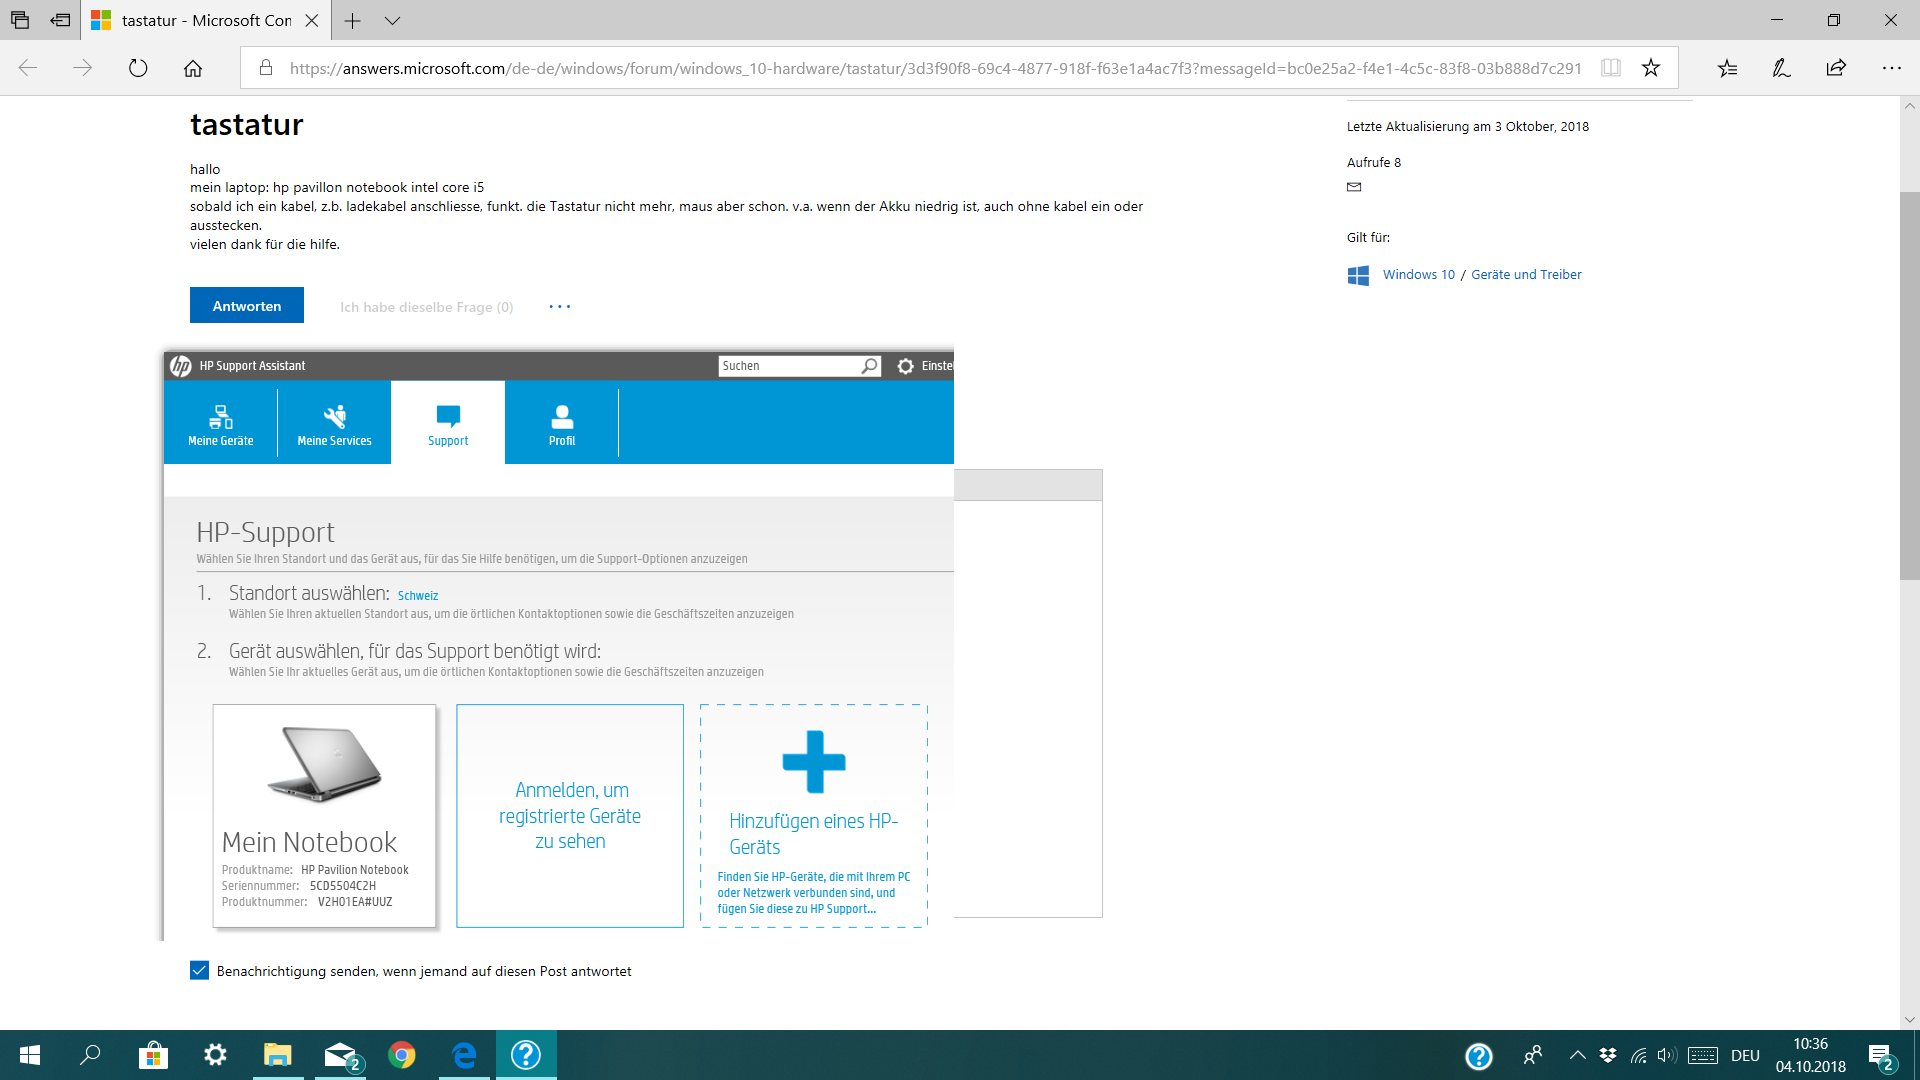
Task: Click the address bar URL
Action: tap(935, 68)
